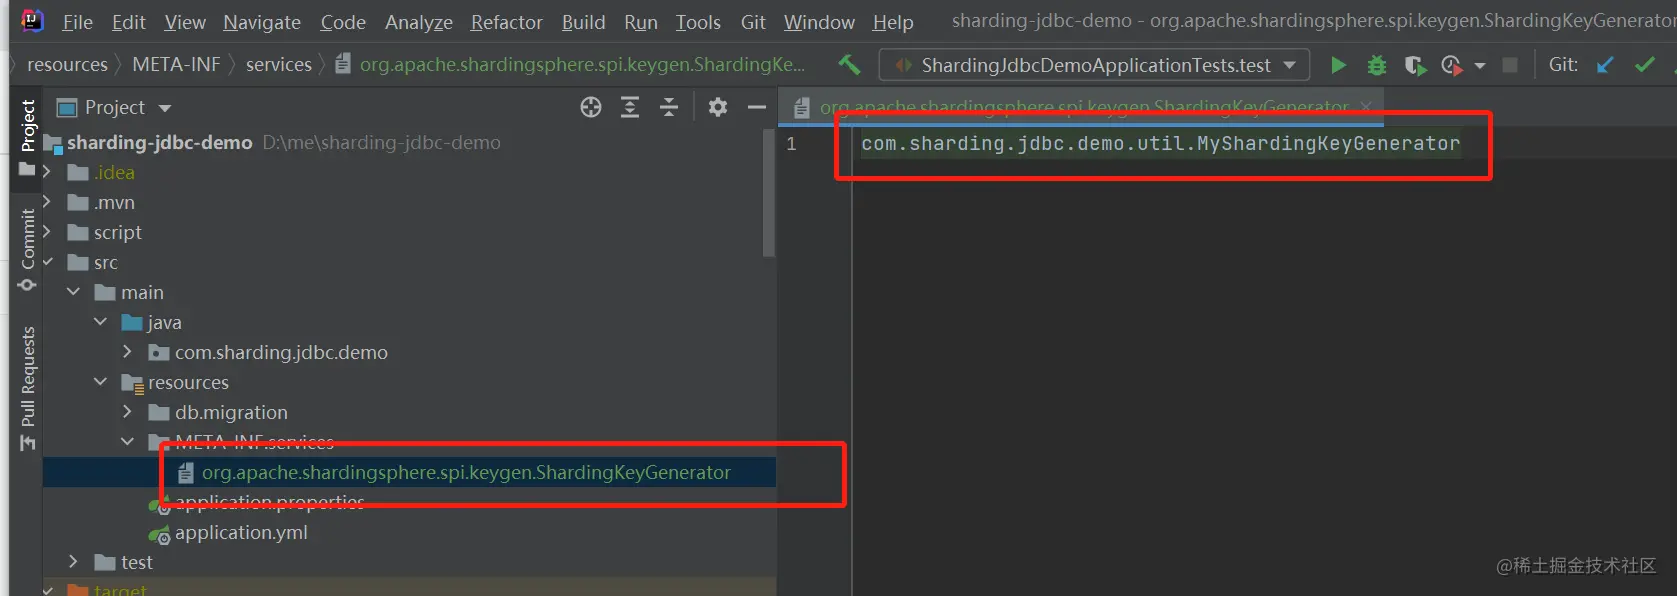Collapse the java folder
The height and width of the screenshot is (596, 1677).
pyautogui.click(x=100, y=322)
